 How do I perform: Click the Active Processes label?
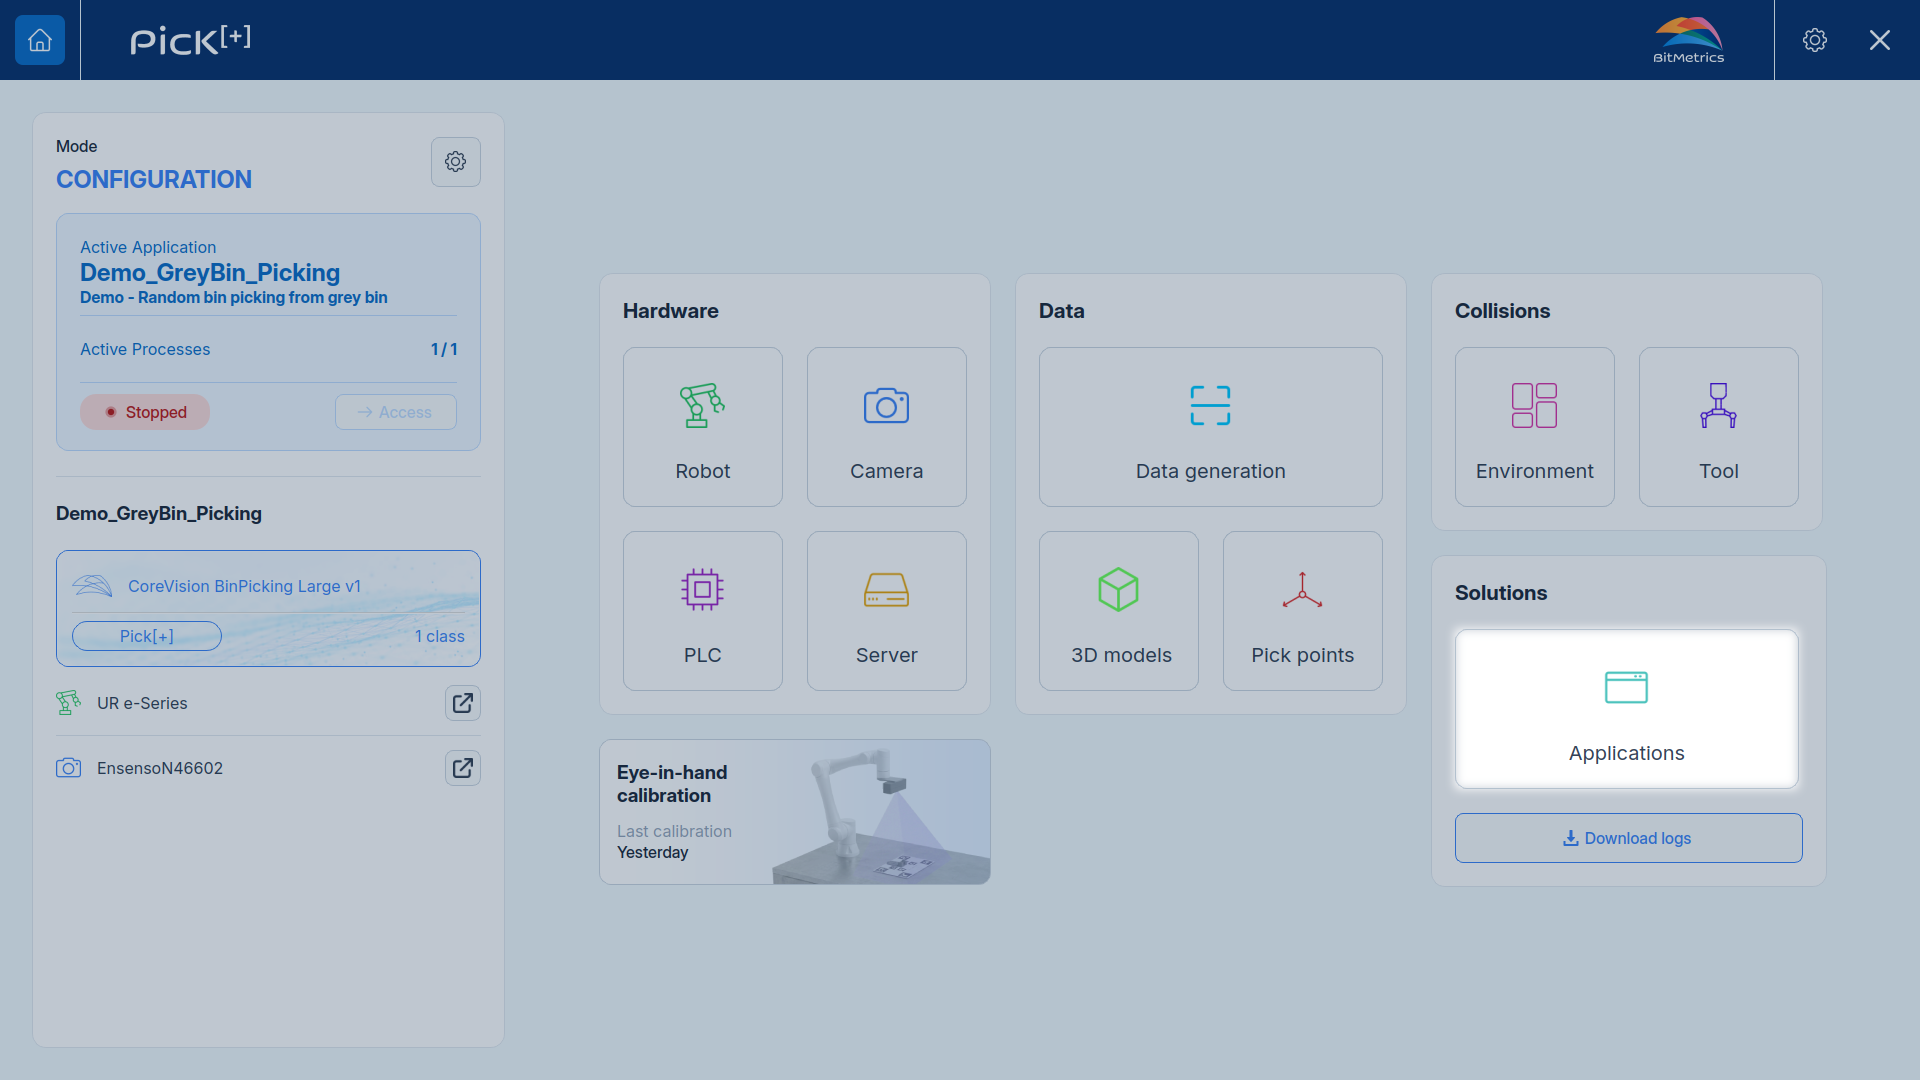point(145,349)
